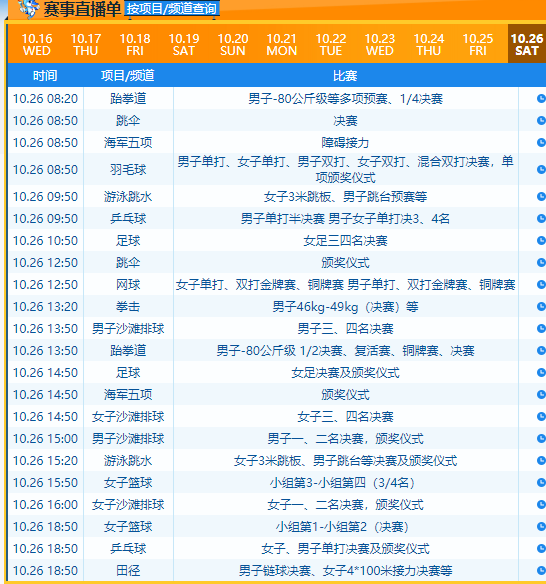Click clock icon for 男子三、四名决赛 row
The height and width of the screenshot is (584, 546).
click(541, 328)
